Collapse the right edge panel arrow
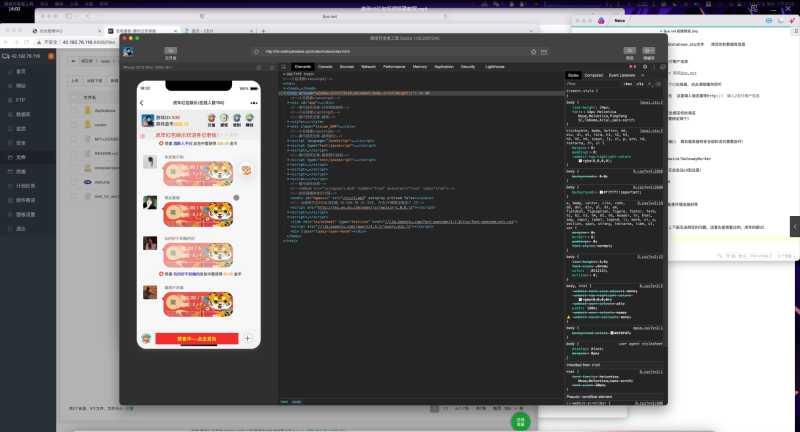Screen dimensions: 800x432 click(795, 226)
